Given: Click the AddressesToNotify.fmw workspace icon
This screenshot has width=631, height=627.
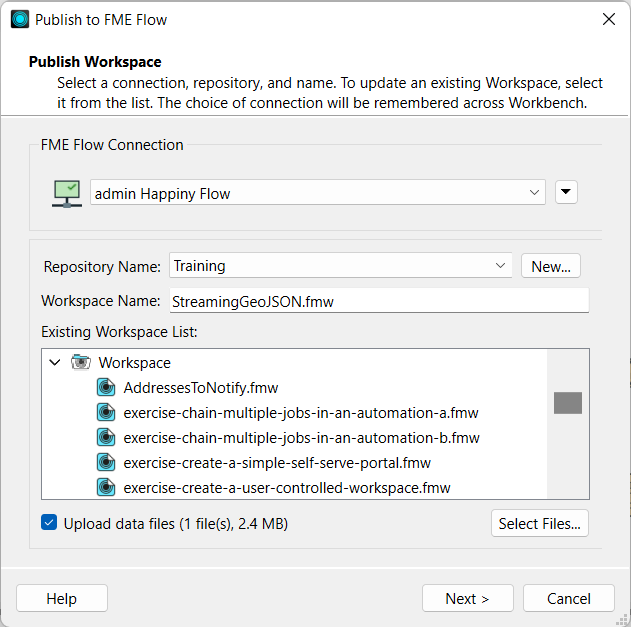Looking at the screenshot, I should click(106, 388).
